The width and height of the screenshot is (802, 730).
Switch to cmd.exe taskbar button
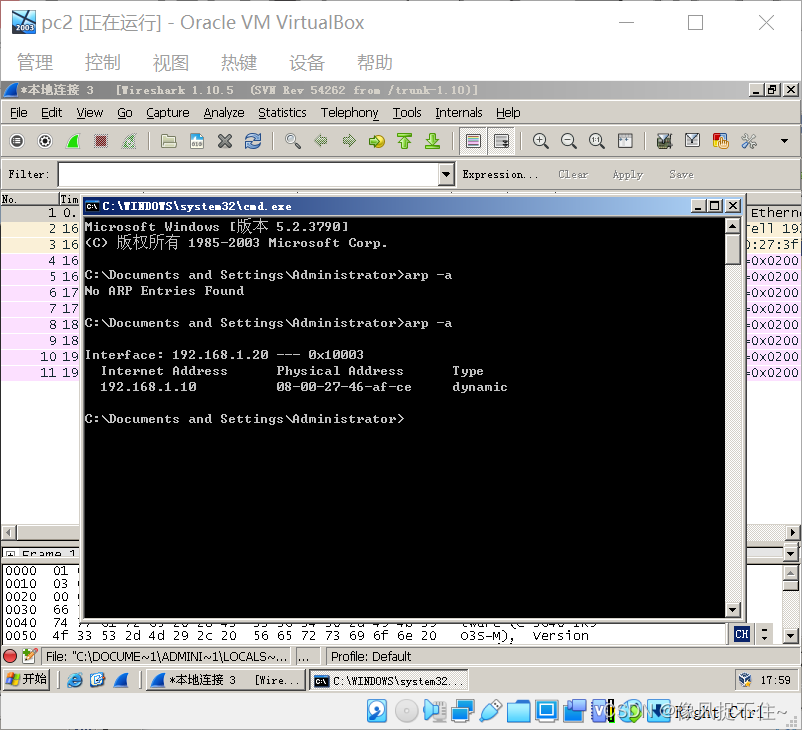tap(389, 681)
